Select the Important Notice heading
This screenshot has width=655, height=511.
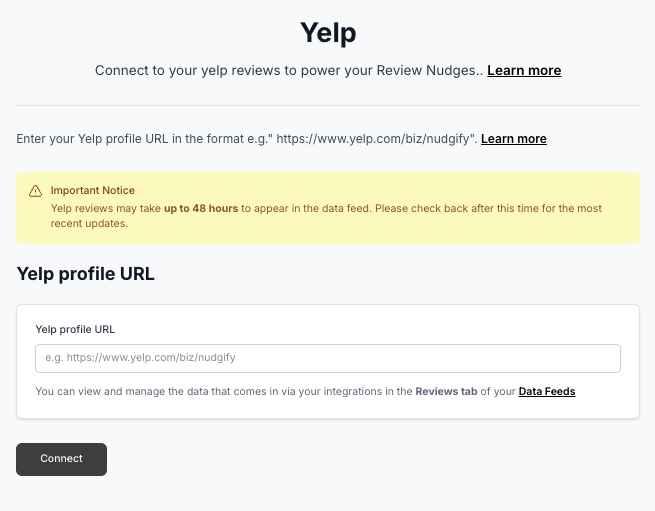coord(92,190)
